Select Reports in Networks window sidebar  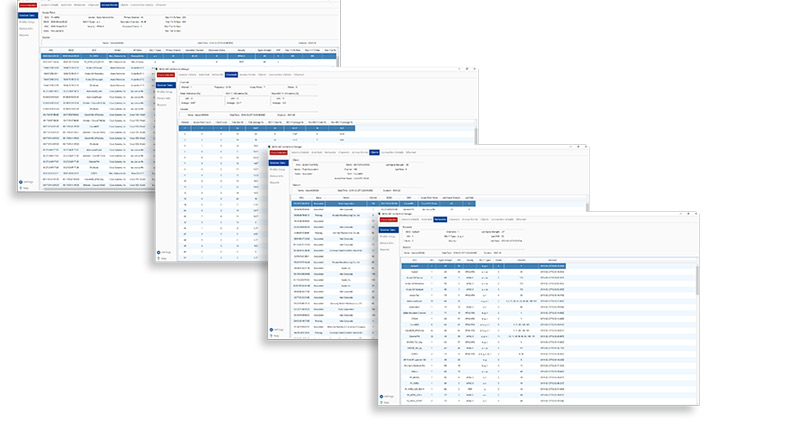pyautogui.click(x=385, y=249)
